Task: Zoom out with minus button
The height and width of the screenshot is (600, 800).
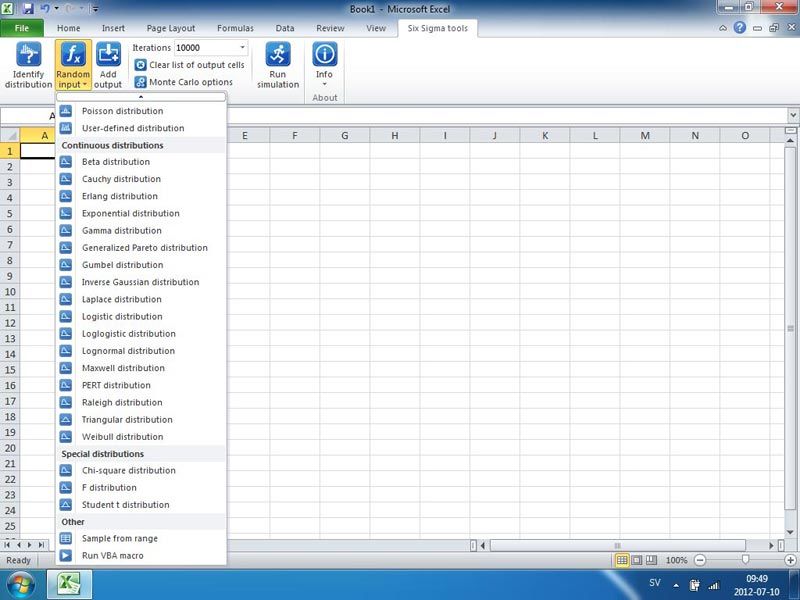Action: pyautogui.click(x=701, y=560)
